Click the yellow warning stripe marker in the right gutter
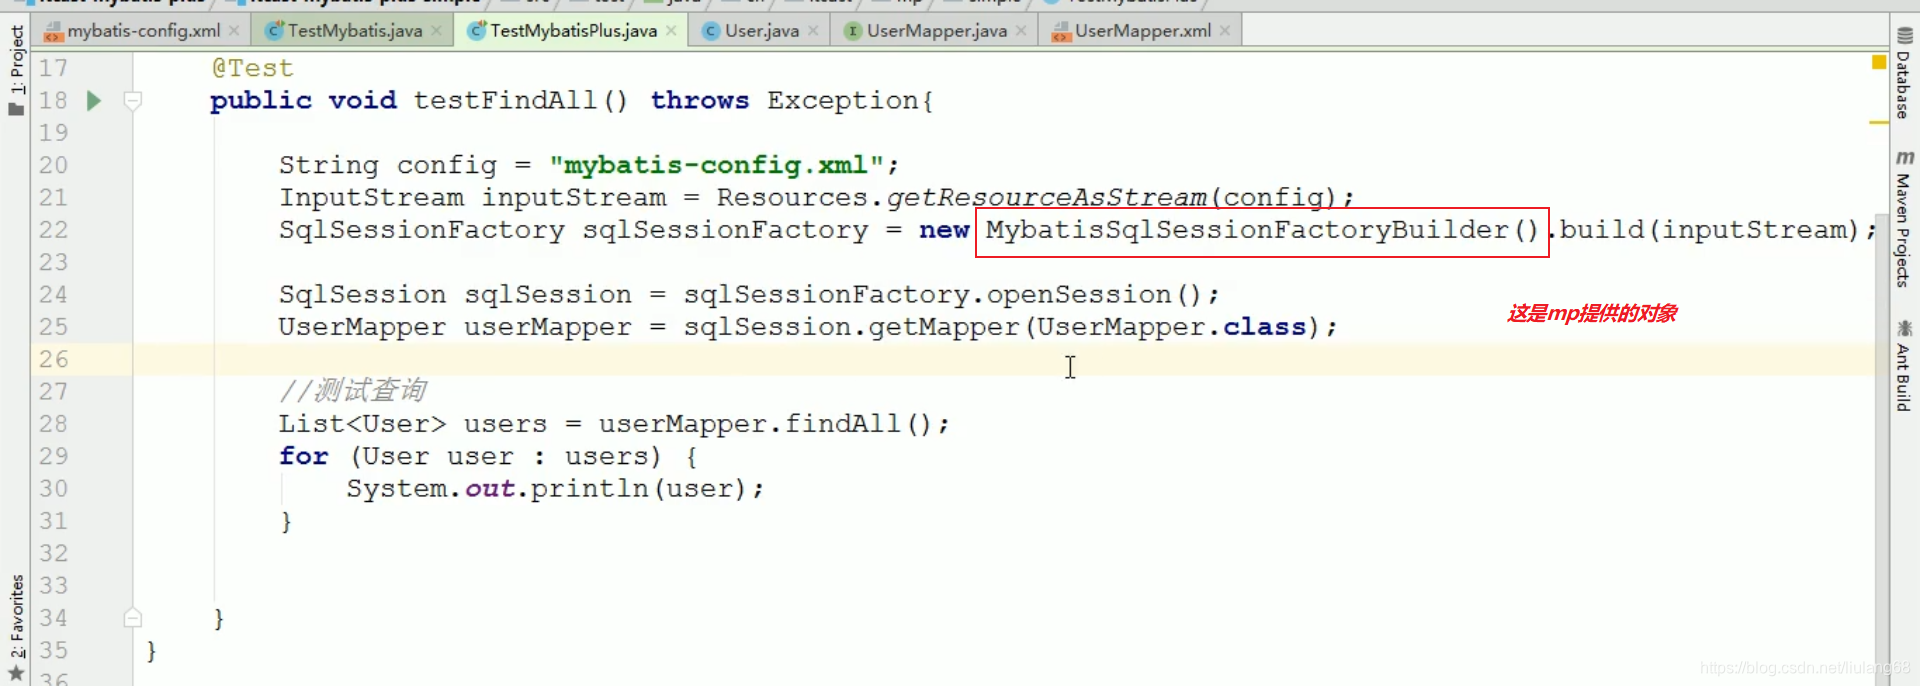This screenshot has height=686, width=1920. [1879, 122]
